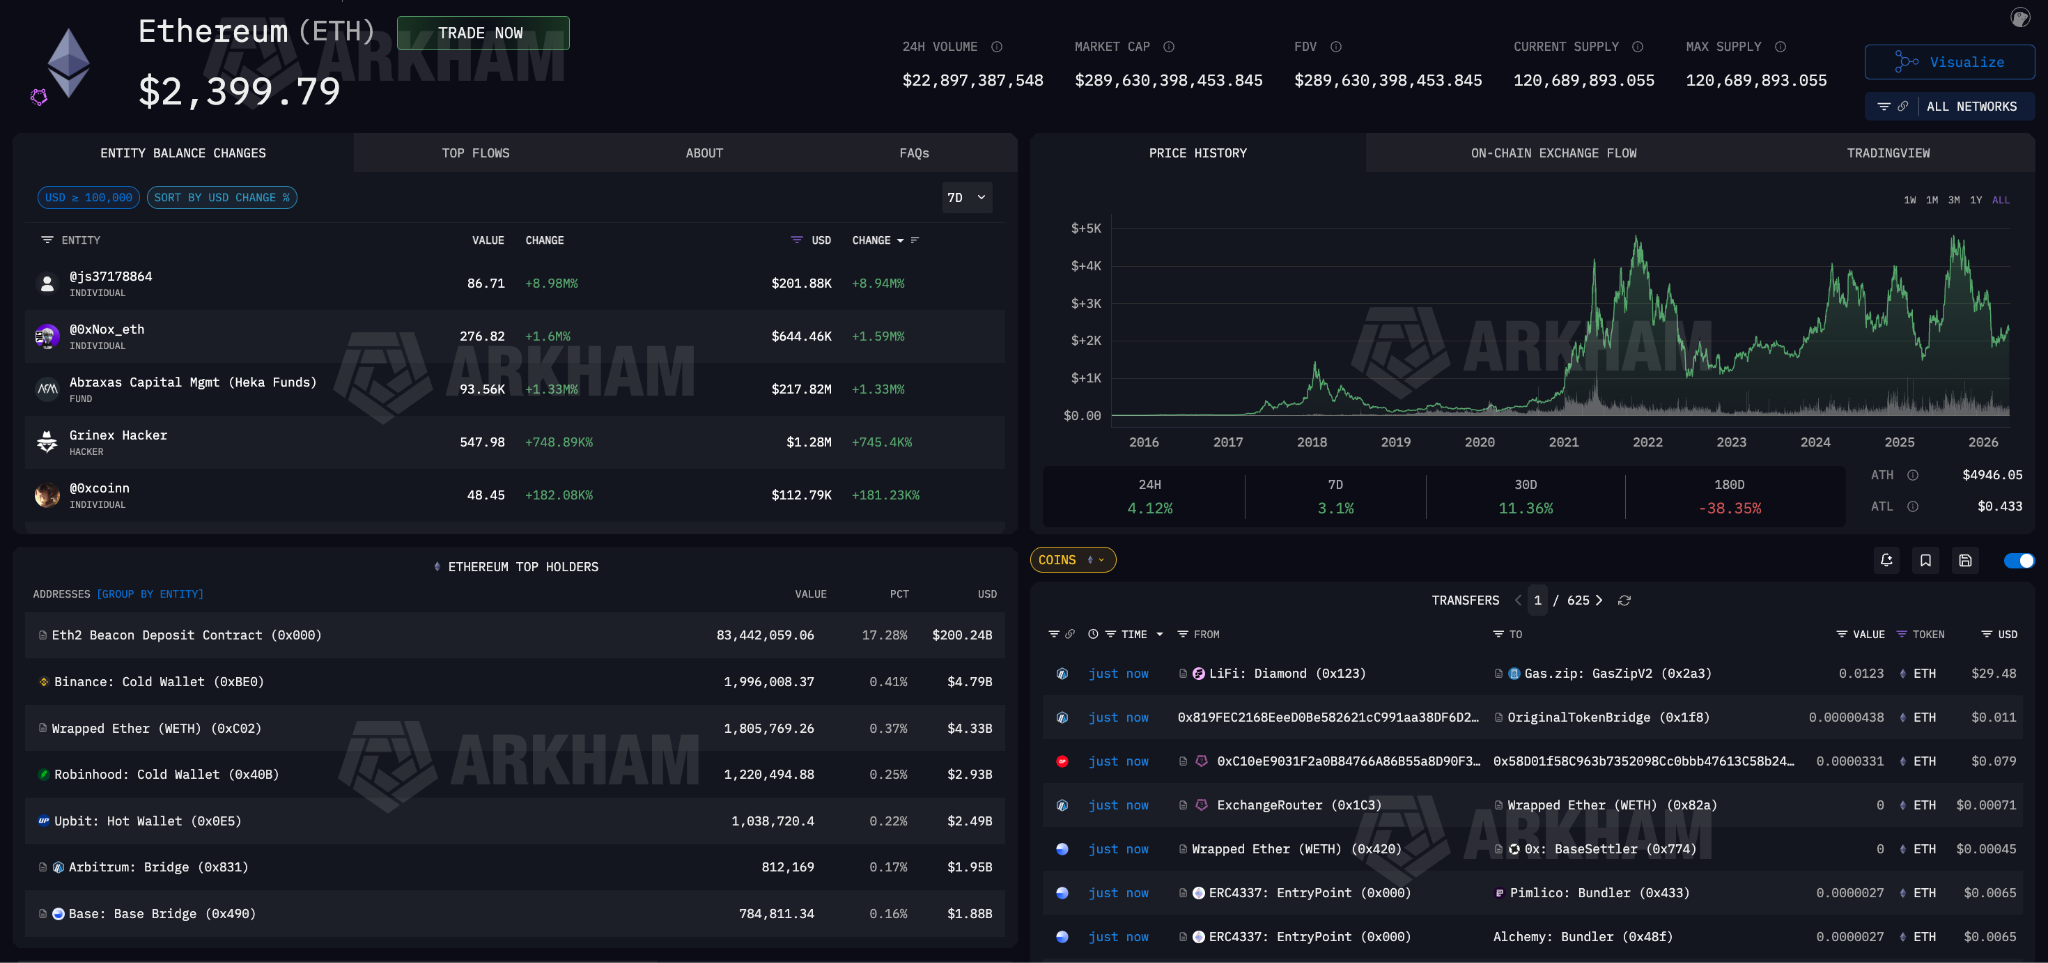This screenshot has width=2048, height=963.
Task: Open the Visualize graph view
Action: click(x=1949, y=62)
